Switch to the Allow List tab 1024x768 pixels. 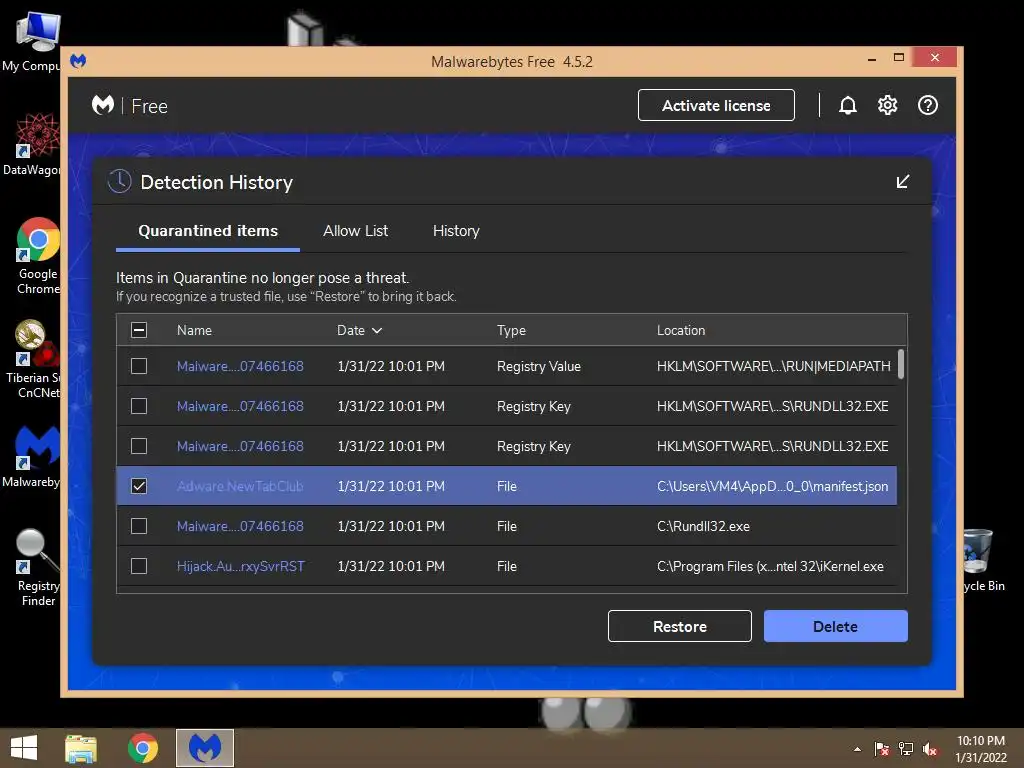pos(355,231)
